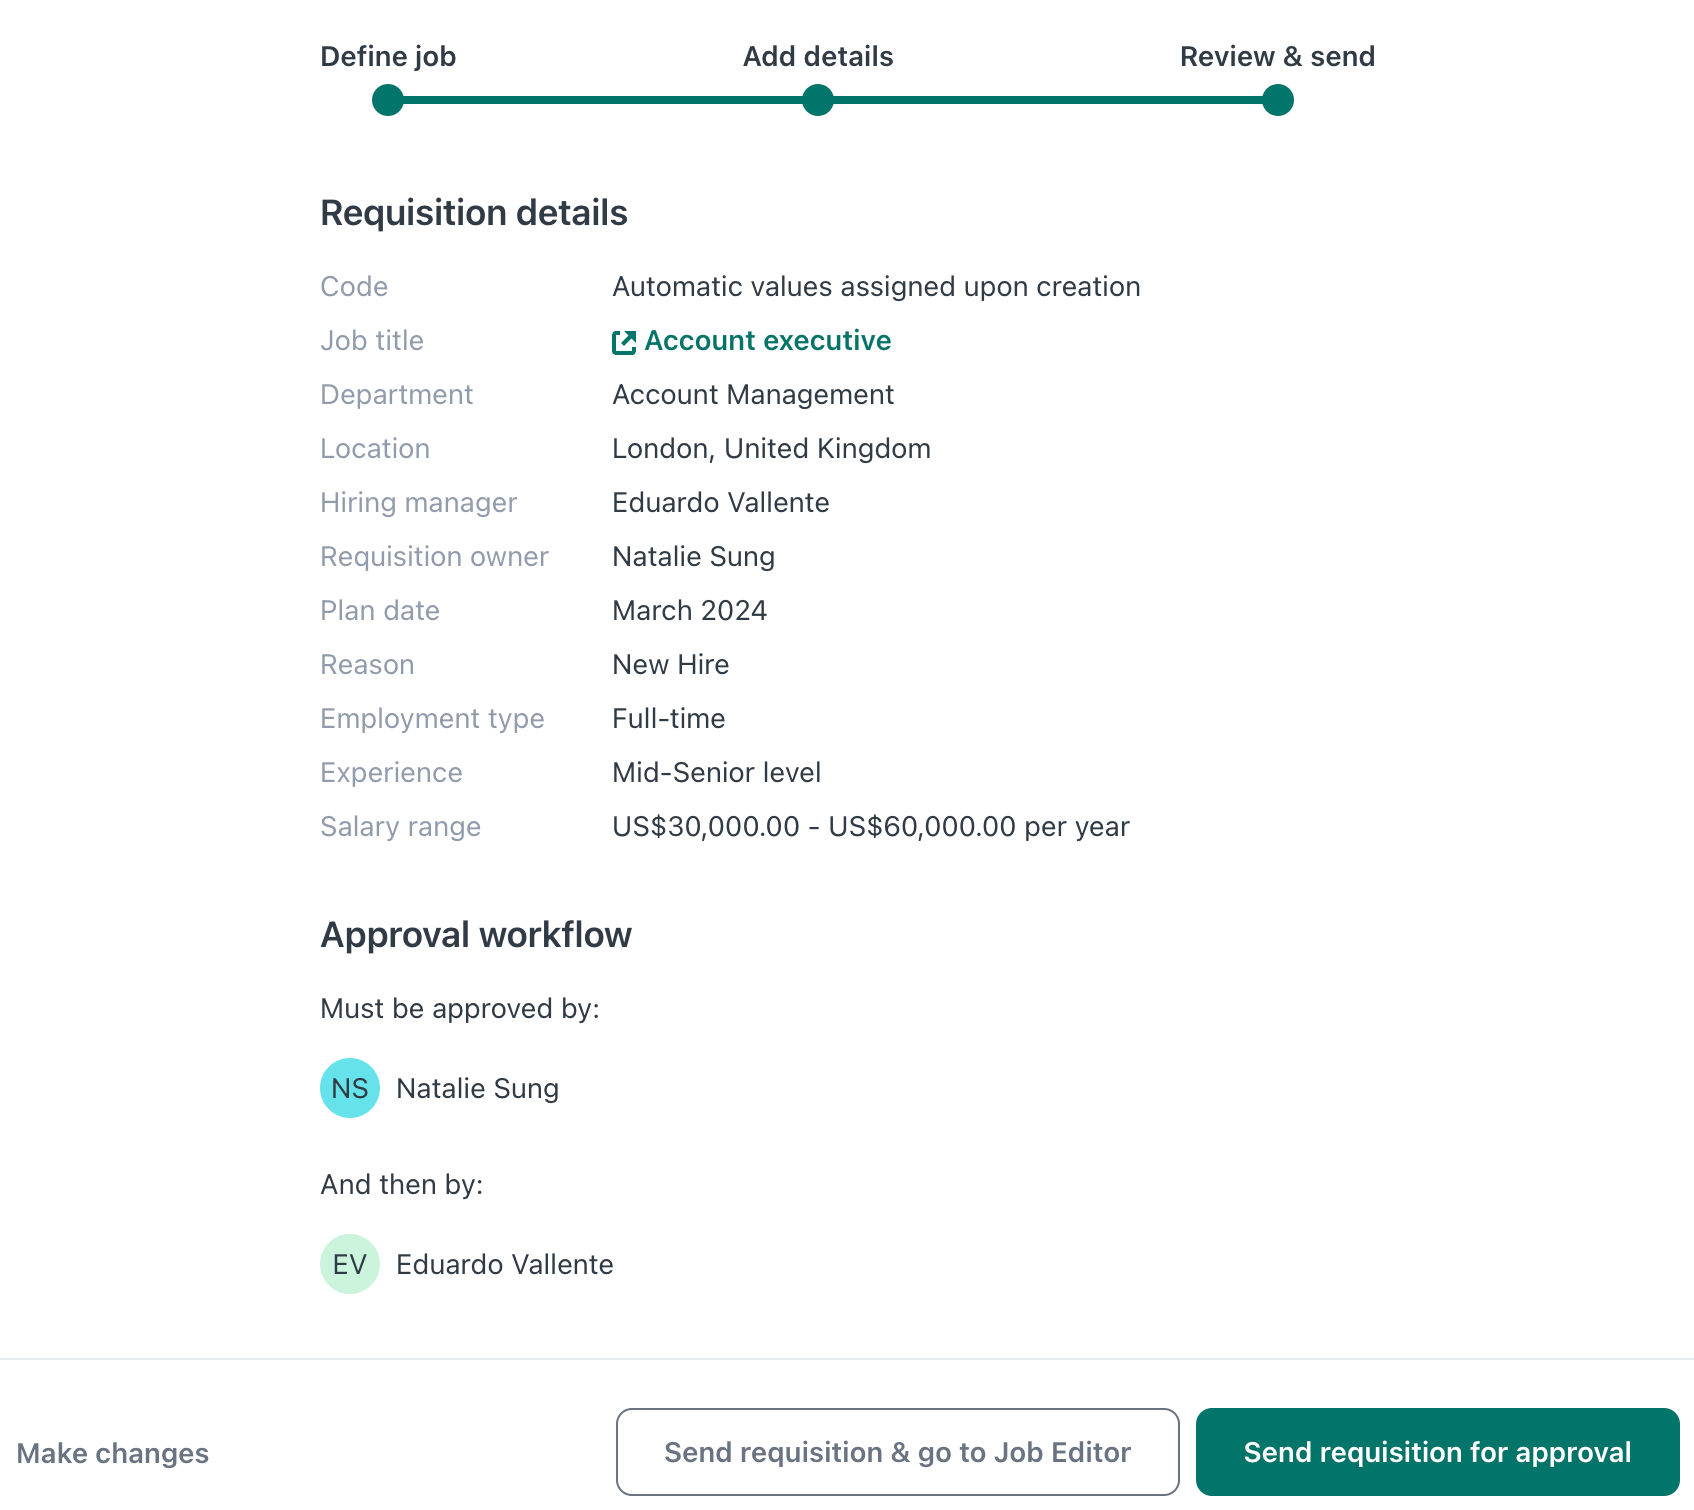Click the NS avatar for Natalie Sung

coord(349,1087)
